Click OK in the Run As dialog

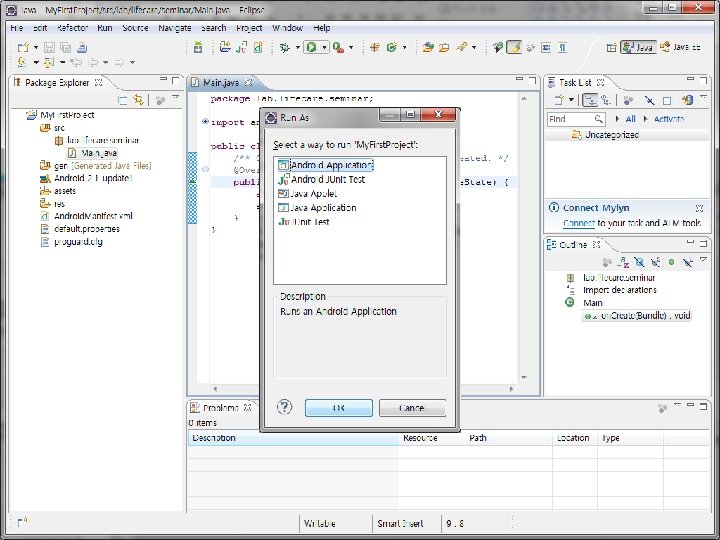(339, 408)
